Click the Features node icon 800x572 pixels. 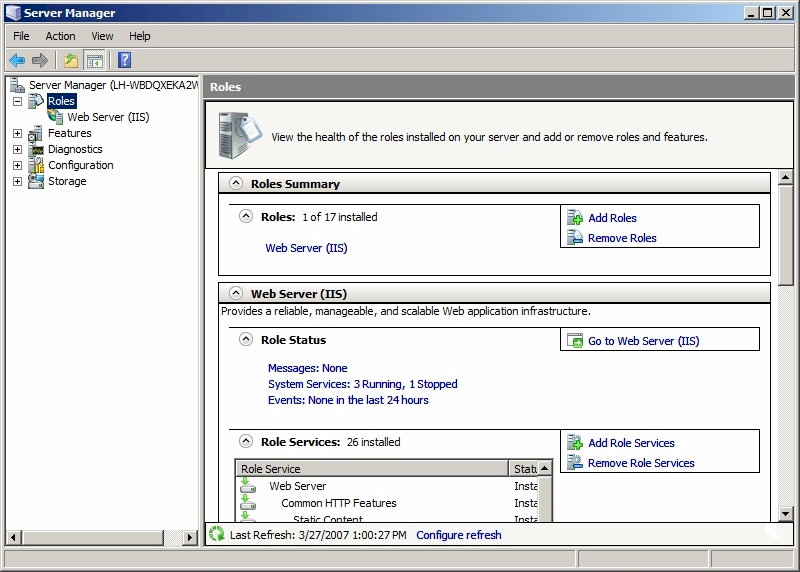point(36,133)
